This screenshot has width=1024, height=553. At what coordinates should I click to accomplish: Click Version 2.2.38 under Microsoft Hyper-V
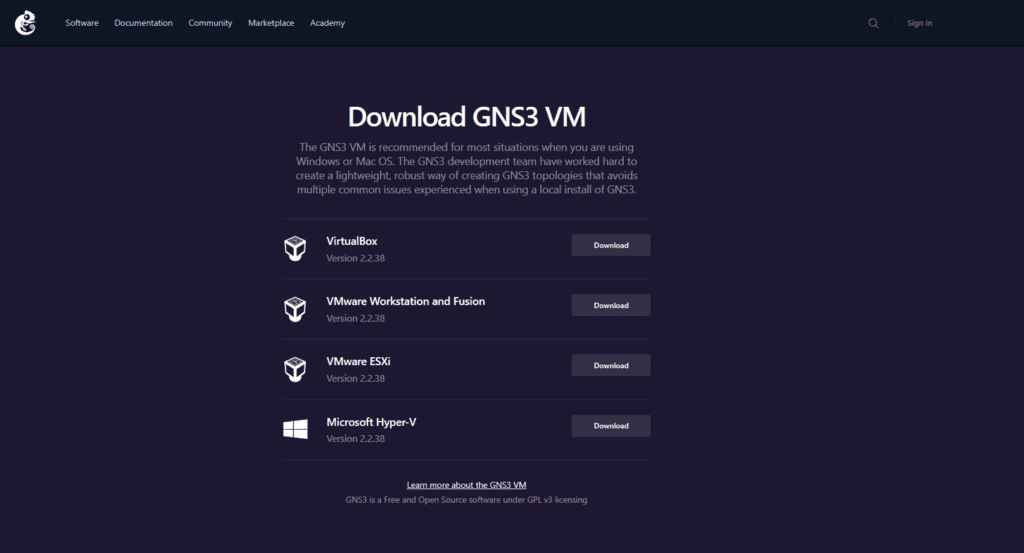click(356, 439)
